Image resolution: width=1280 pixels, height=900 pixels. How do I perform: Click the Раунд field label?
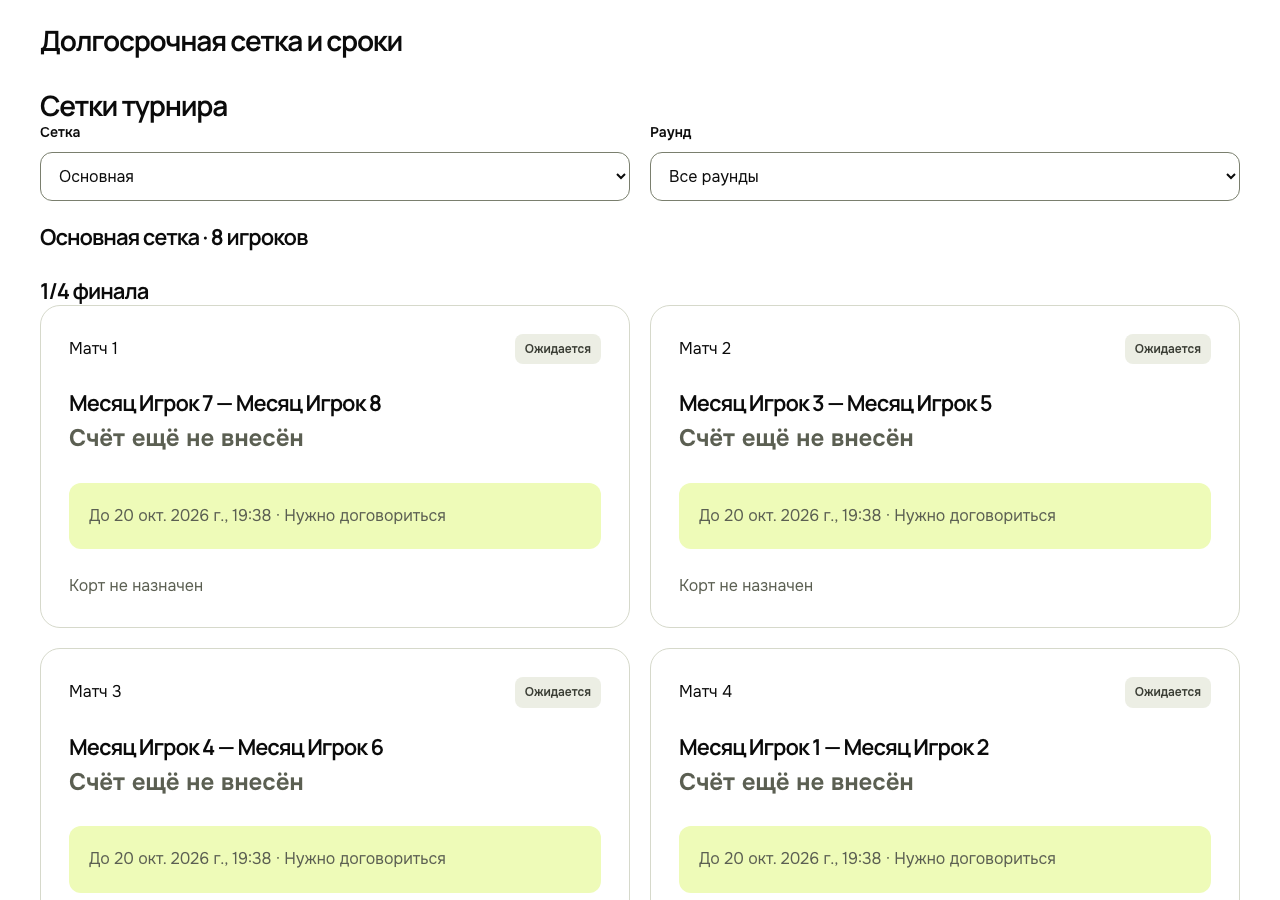tap(670, 132)
